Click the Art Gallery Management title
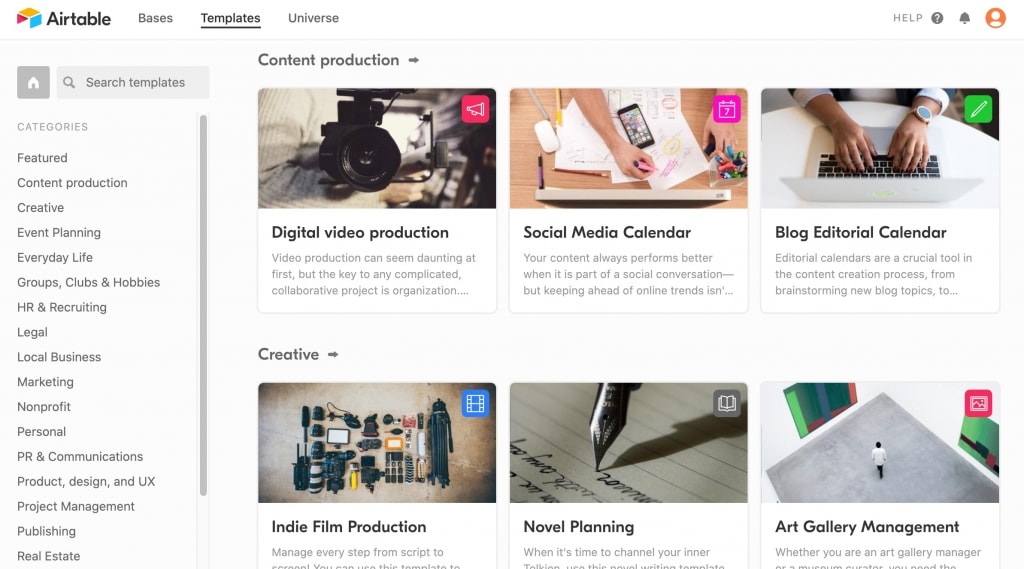1024x569 pixels. coord(867,527)
